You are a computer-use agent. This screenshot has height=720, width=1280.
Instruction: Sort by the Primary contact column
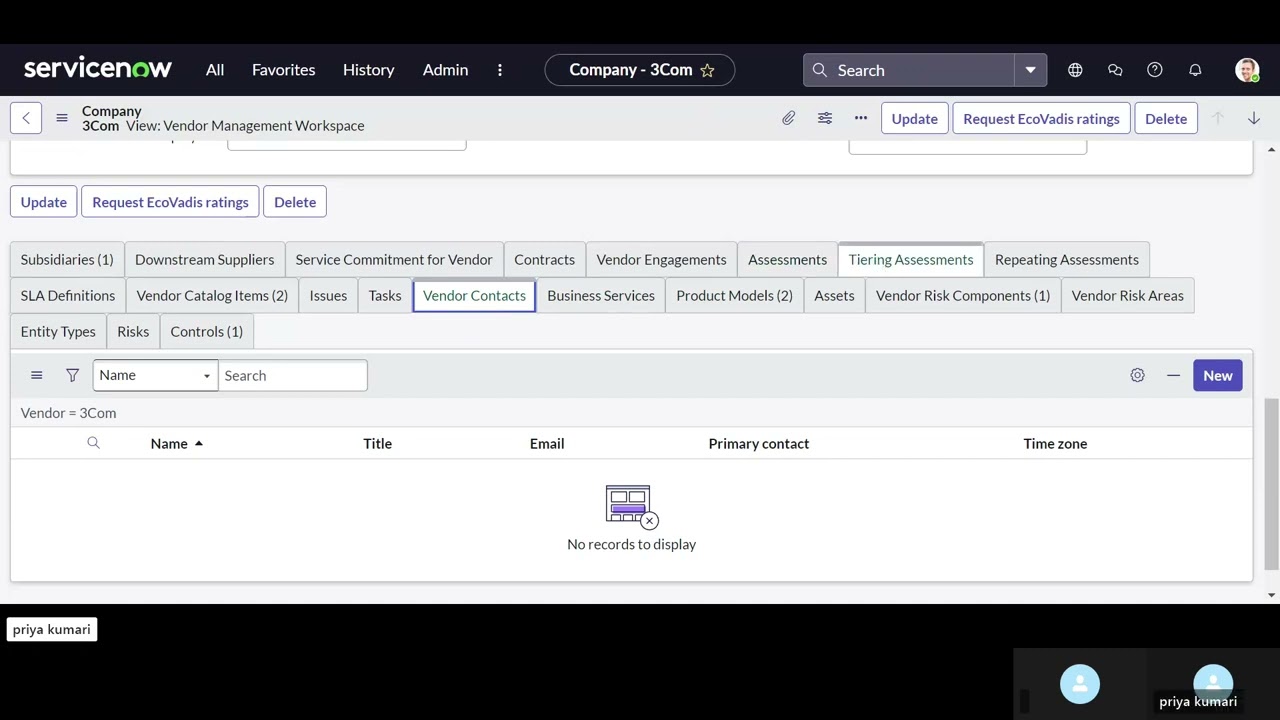tap(759, 443)
